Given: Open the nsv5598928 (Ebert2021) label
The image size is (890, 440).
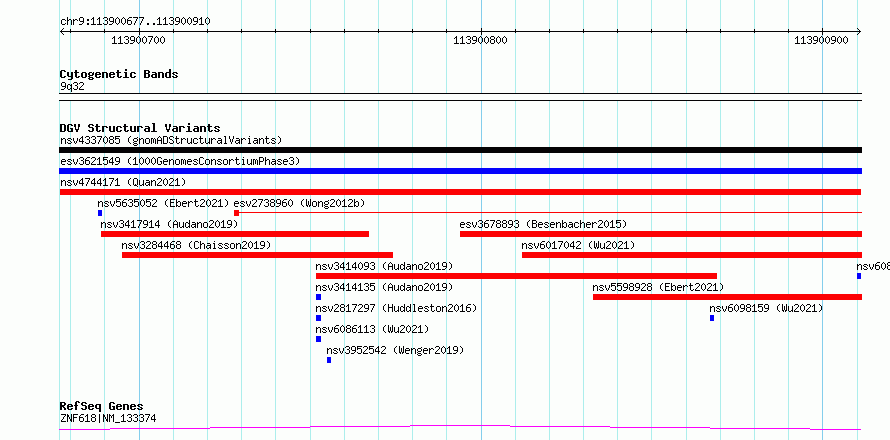Looking at the screenshot, I should click(x=658, y=287).
